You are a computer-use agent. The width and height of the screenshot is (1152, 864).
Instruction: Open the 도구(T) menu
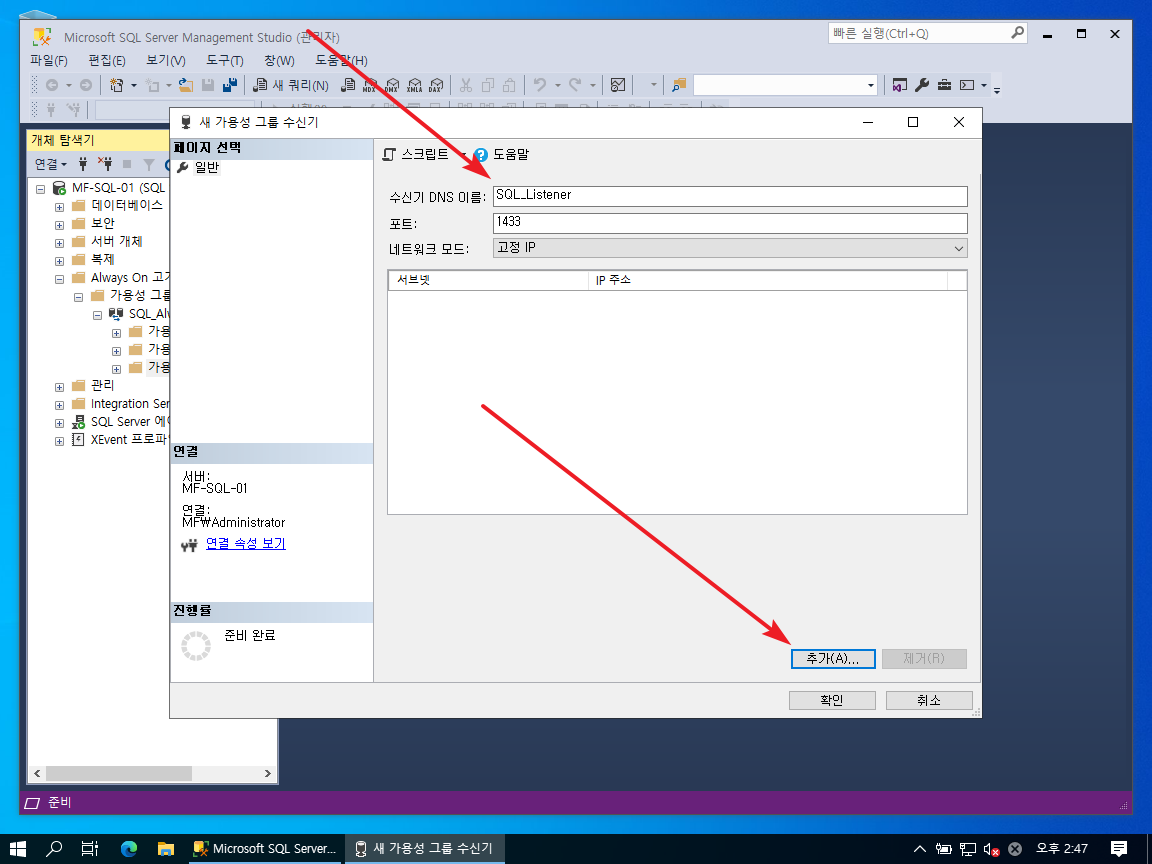(x=225, y=60)
